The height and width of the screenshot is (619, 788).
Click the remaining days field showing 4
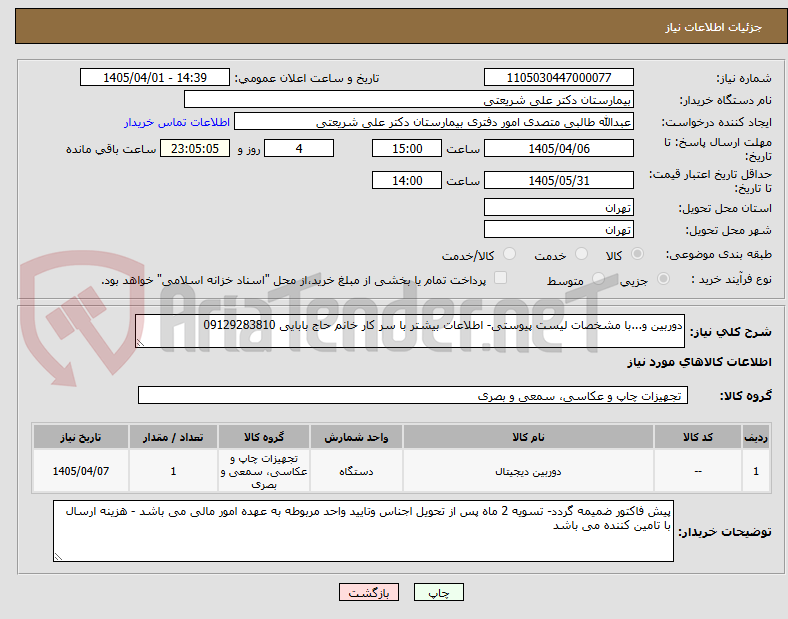pos(299,148)
